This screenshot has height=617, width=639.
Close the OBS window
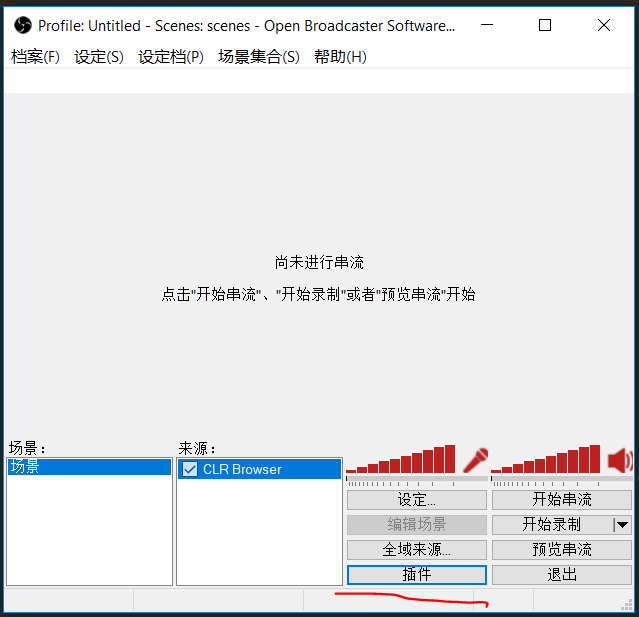(x=604, y=25)
